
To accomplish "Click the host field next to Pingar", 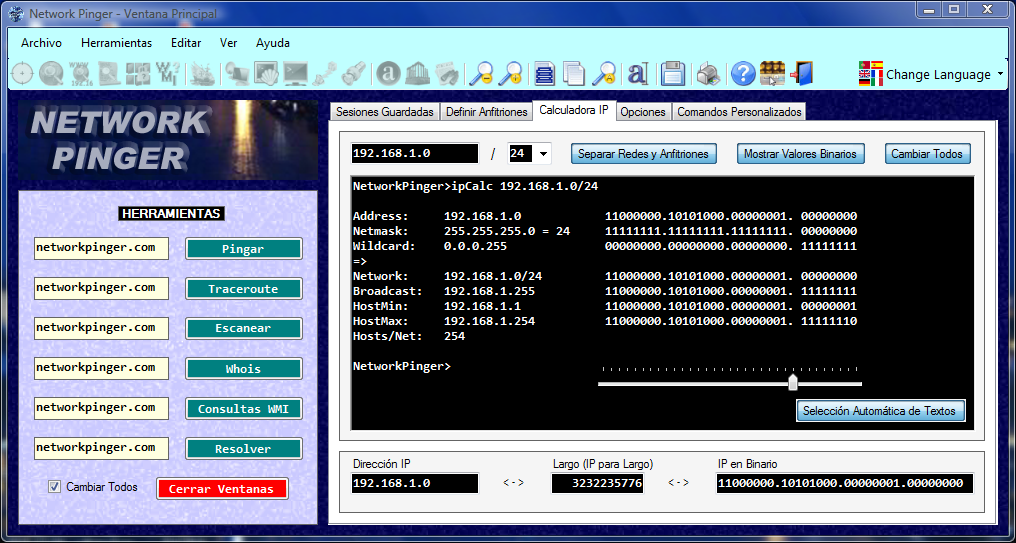I will click(x=101, y=248).
